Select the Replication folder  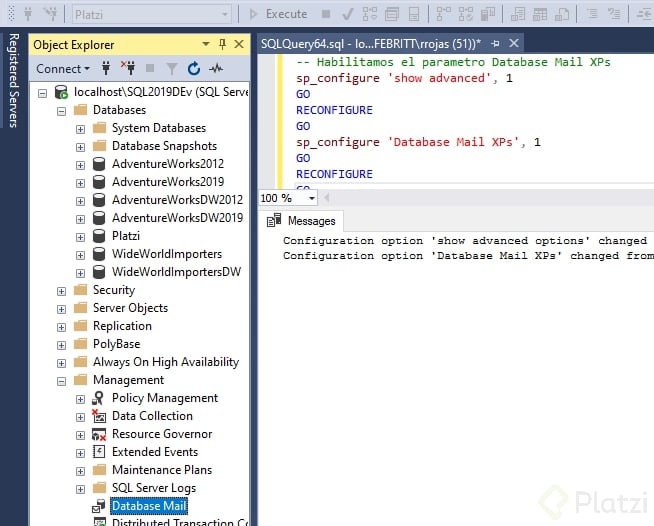(122, 326)
